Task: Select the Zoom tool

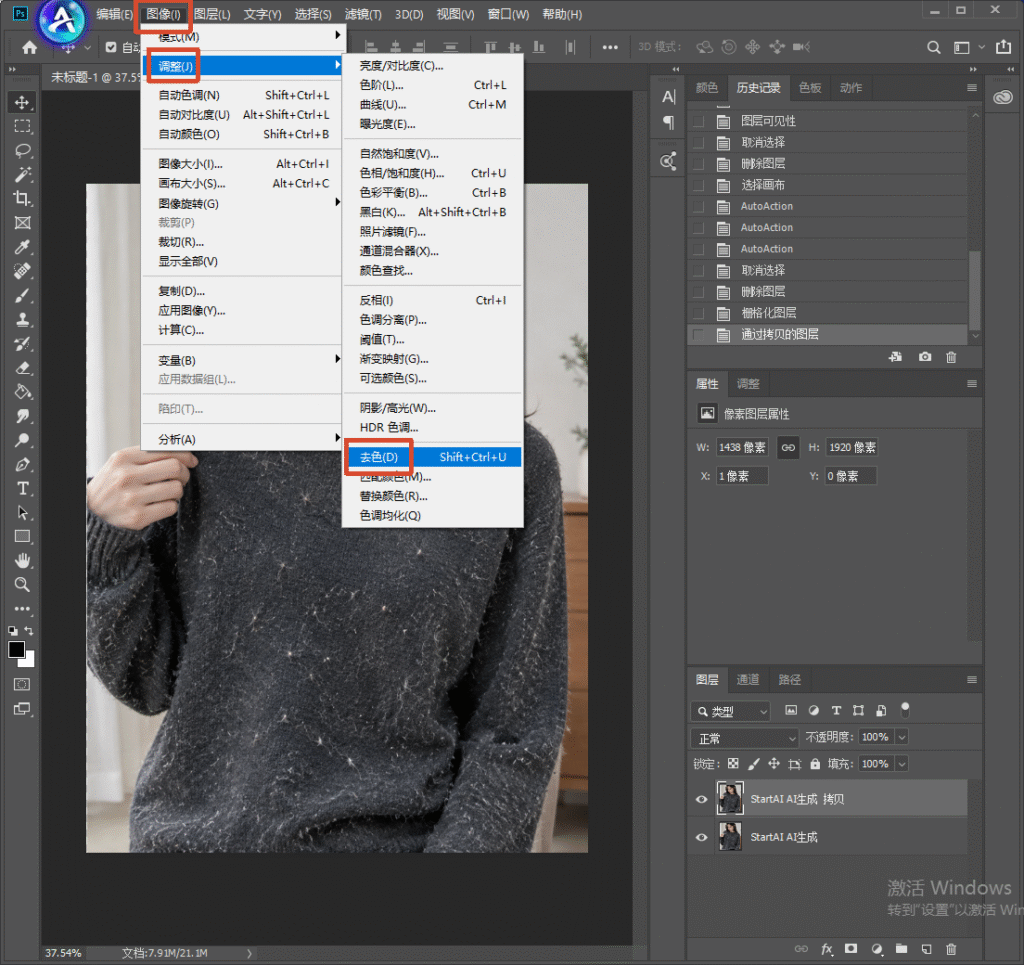Action: tap(22, 584)
